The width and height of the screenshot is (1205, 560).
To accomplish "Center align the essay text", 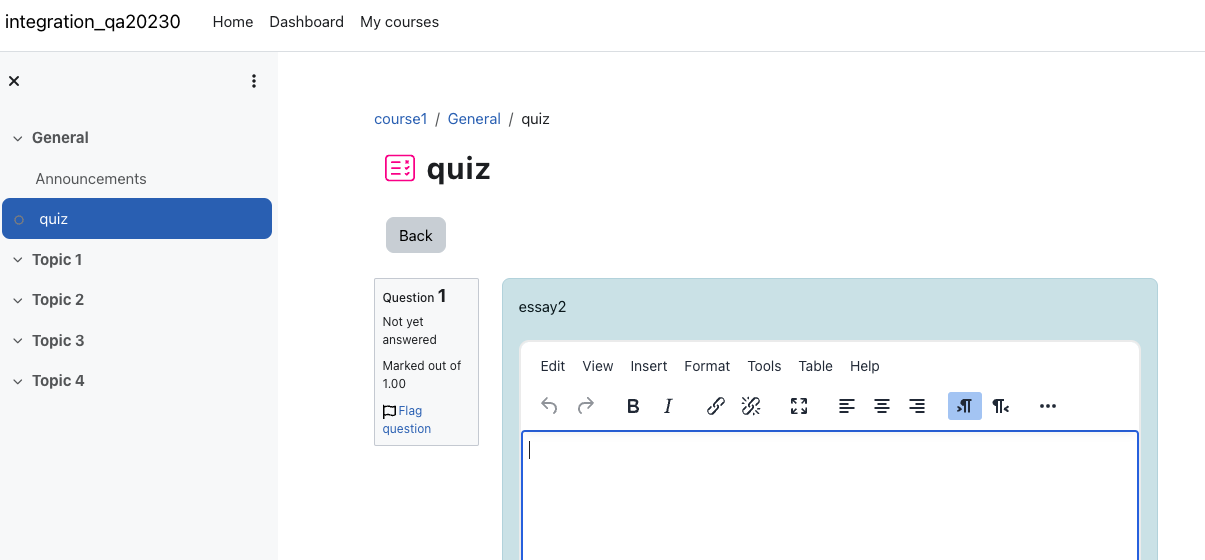I will point(882,406).
